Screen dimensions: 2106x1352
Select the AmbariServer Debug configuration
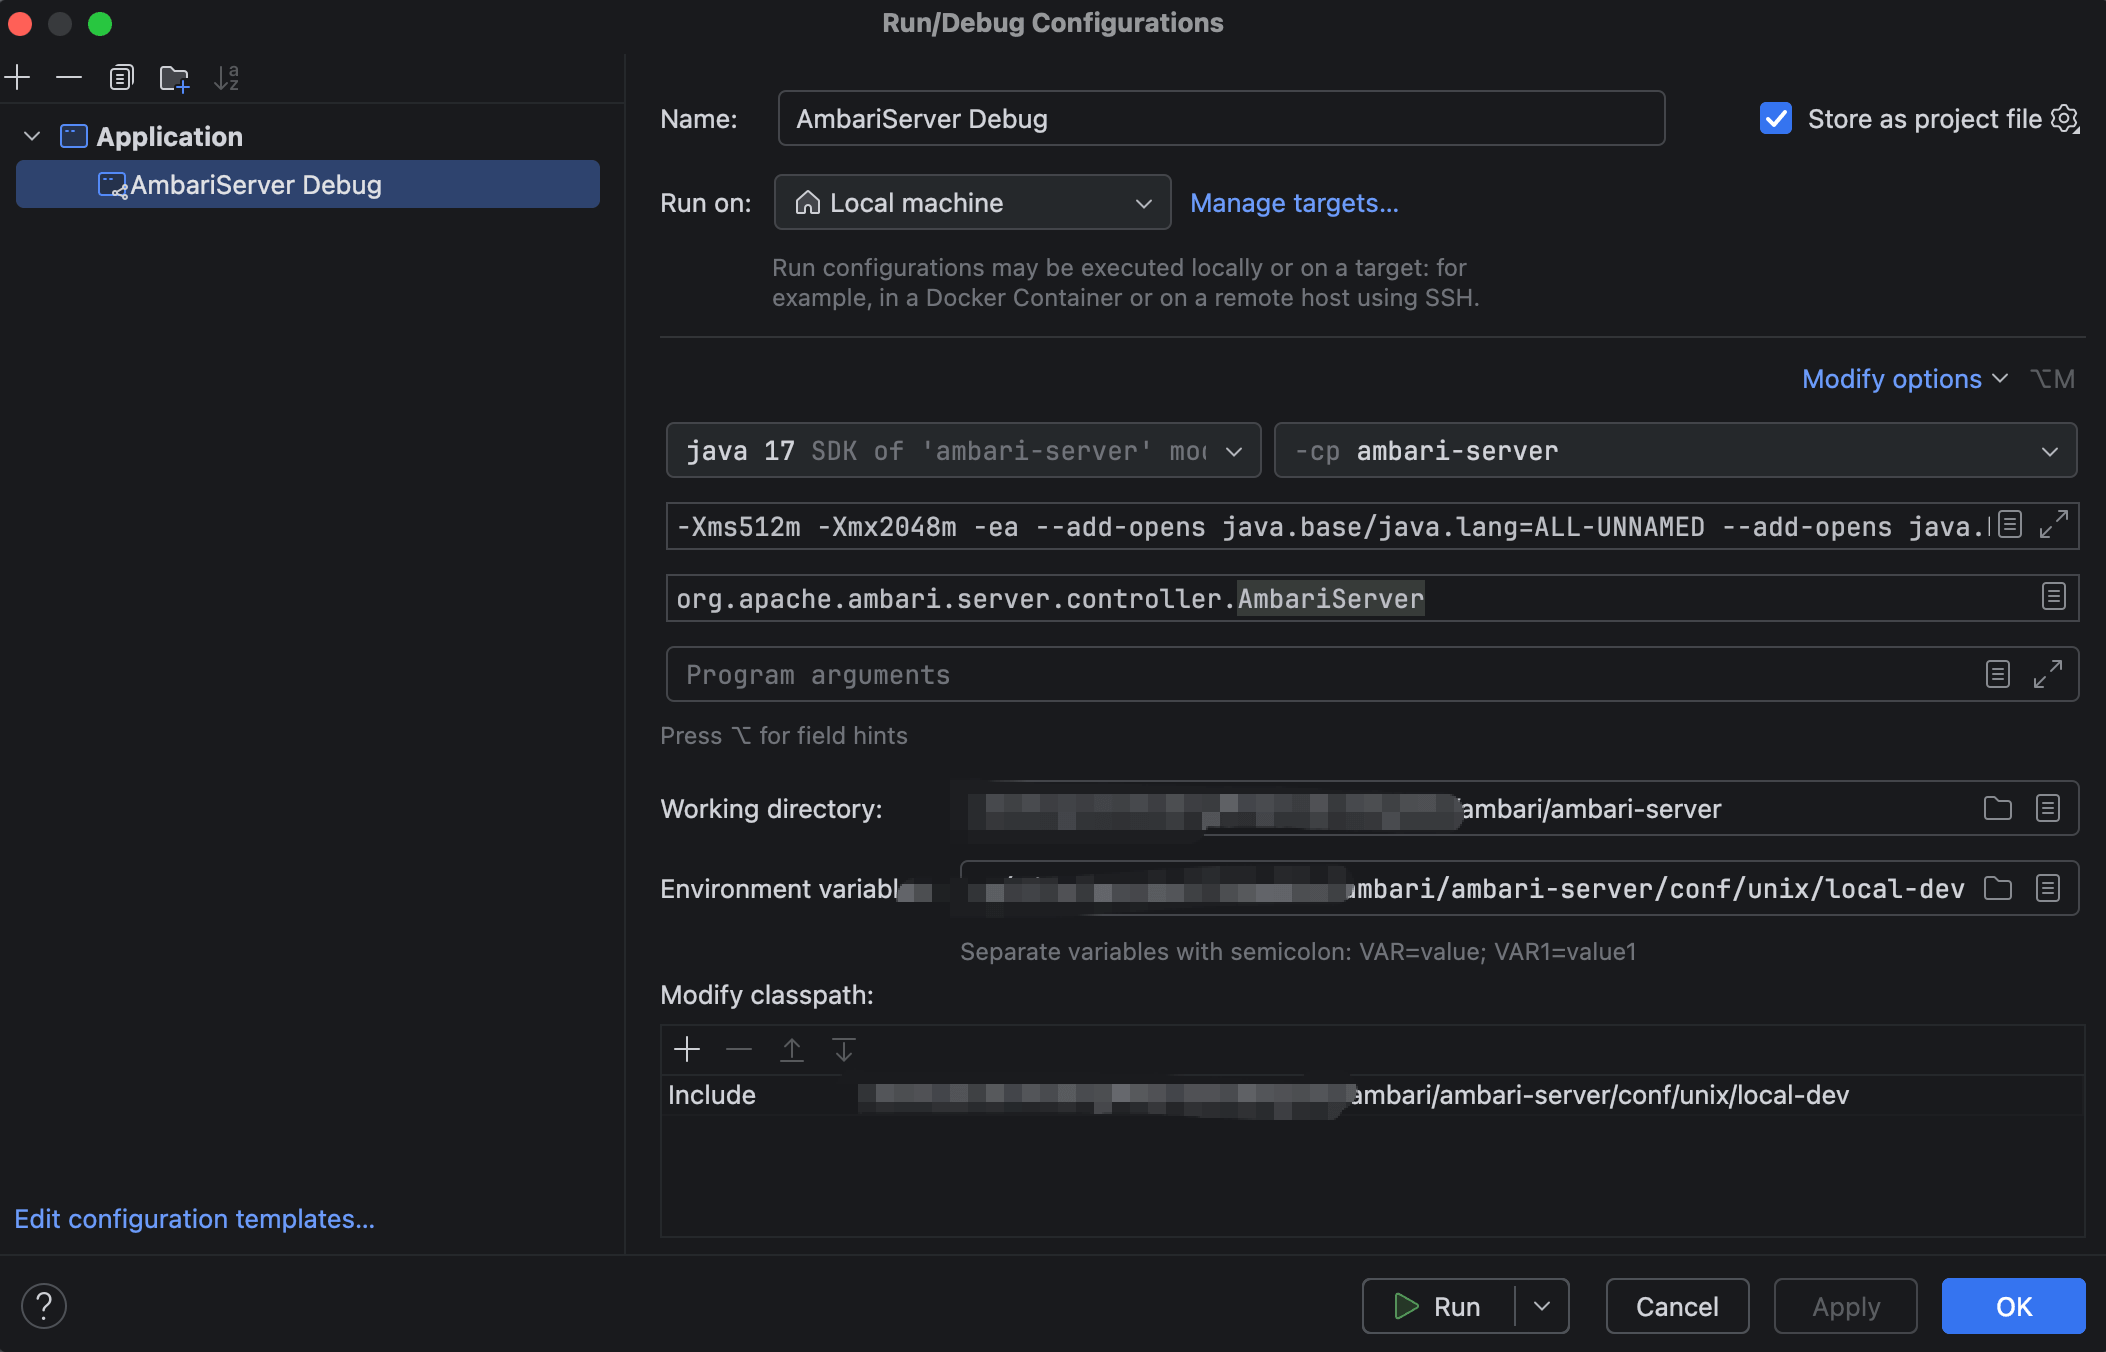click(x=256, y=185)
